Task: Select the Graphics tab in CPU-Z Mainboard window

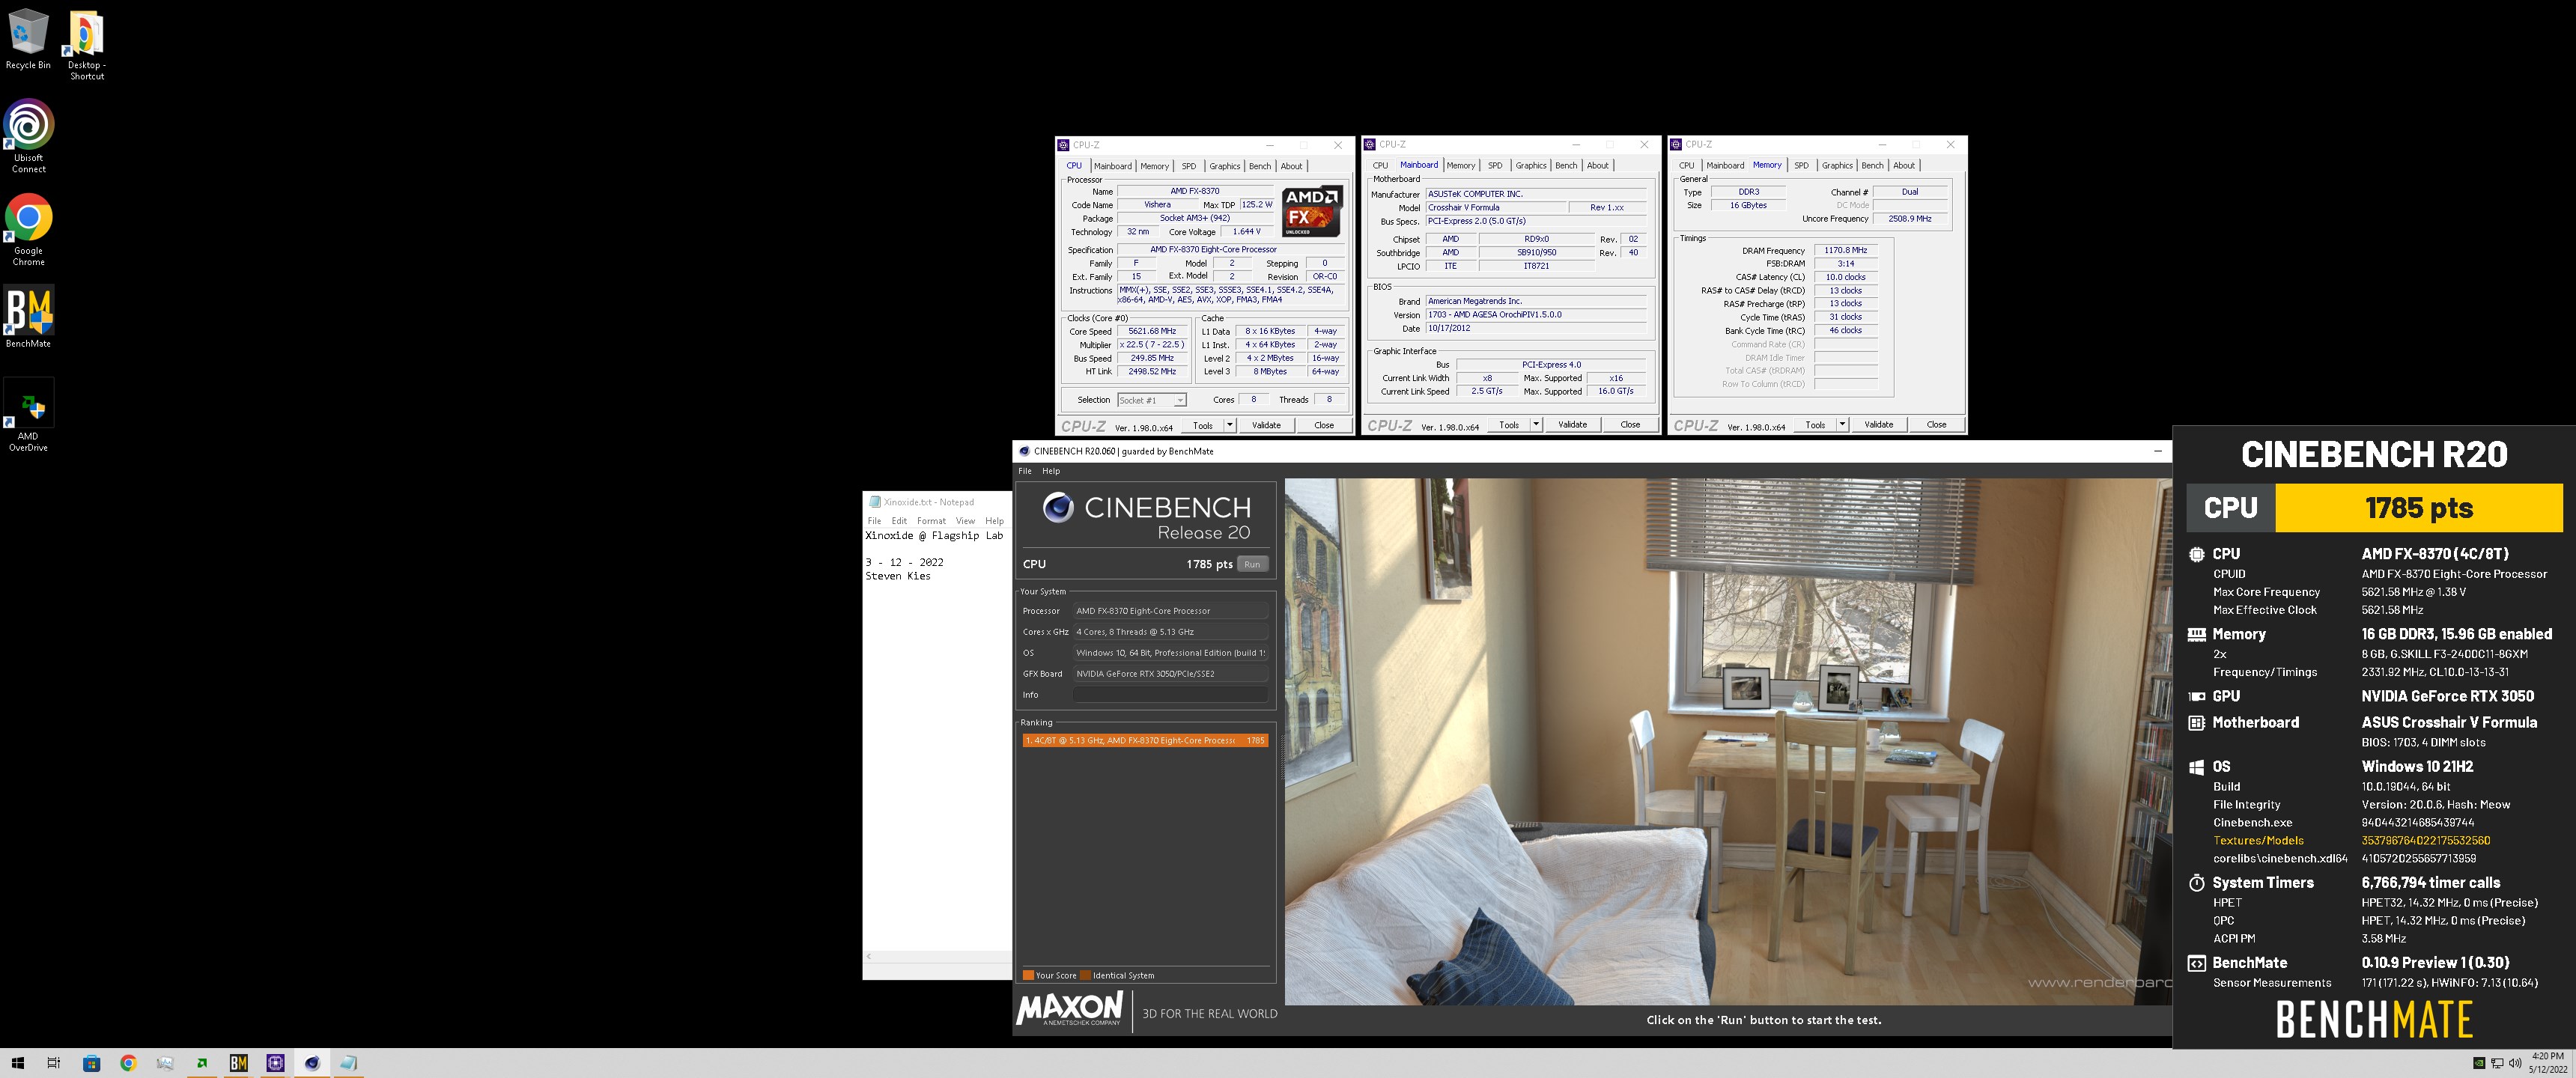Action: pos(1531,166)
